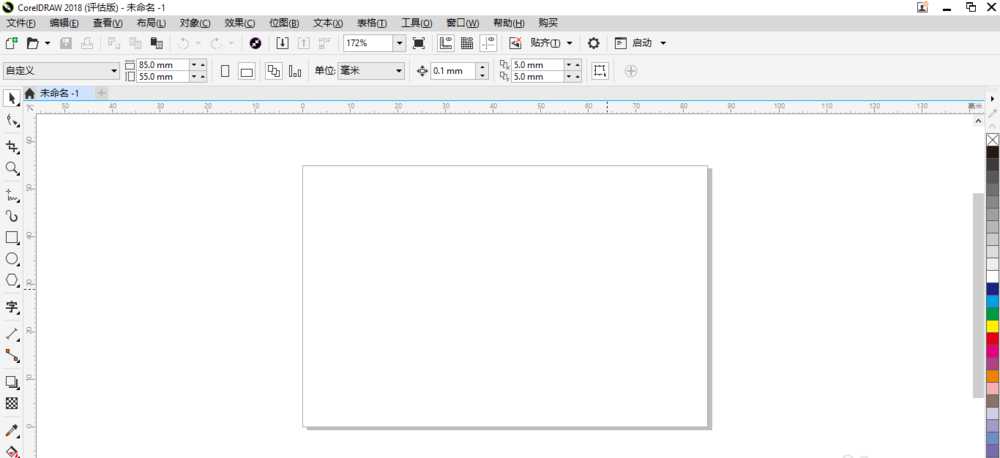Pick the Zoom magnifier tool

pos(12,168)
